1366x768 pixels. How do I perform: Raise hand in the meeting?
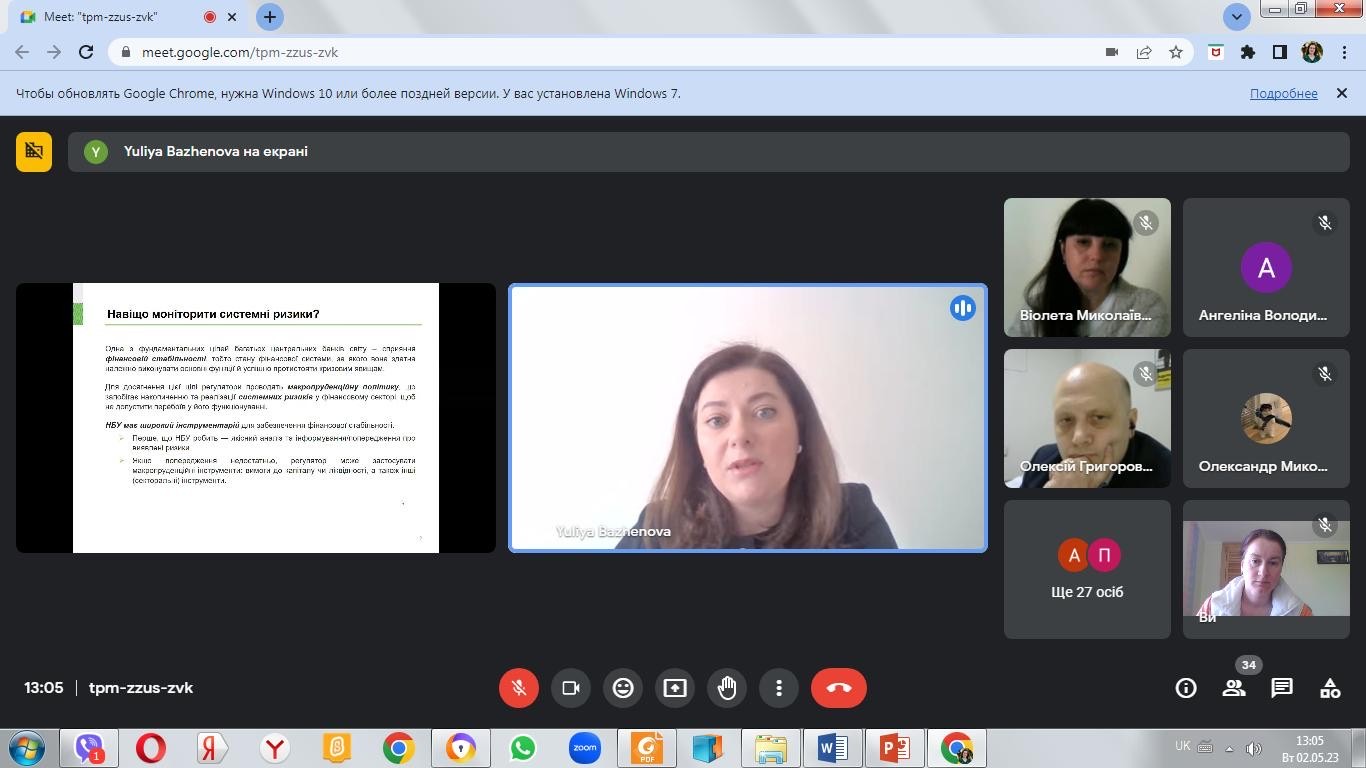pos(727,688)
